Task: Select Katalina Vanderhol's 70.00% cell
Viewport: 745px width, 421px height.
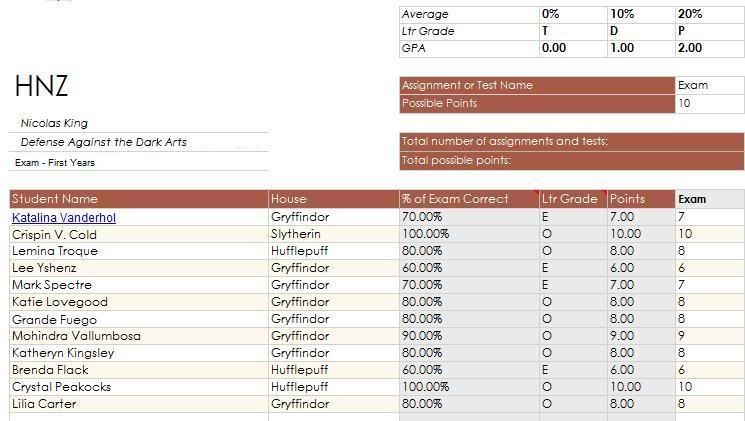Action: pyautogui.click(x=469, y=217)
